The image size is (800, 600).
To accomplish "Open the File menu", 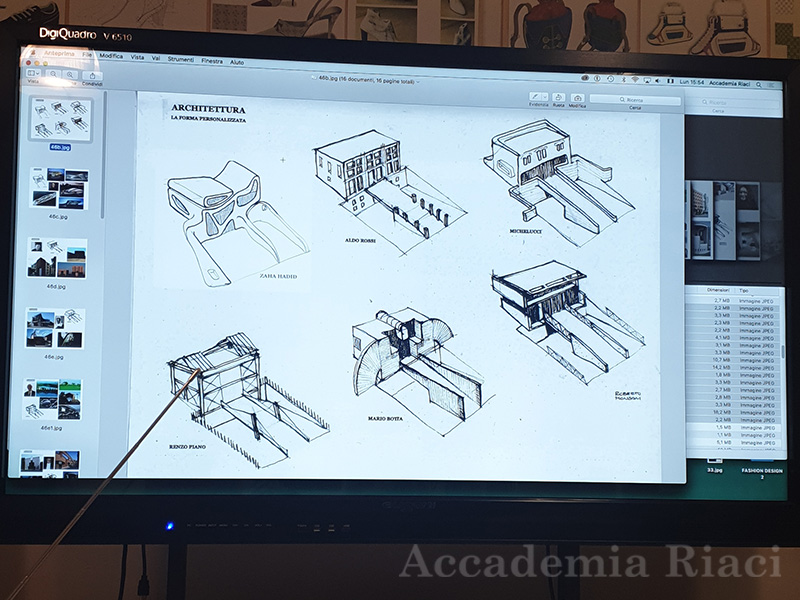I will tap(87, 55).
